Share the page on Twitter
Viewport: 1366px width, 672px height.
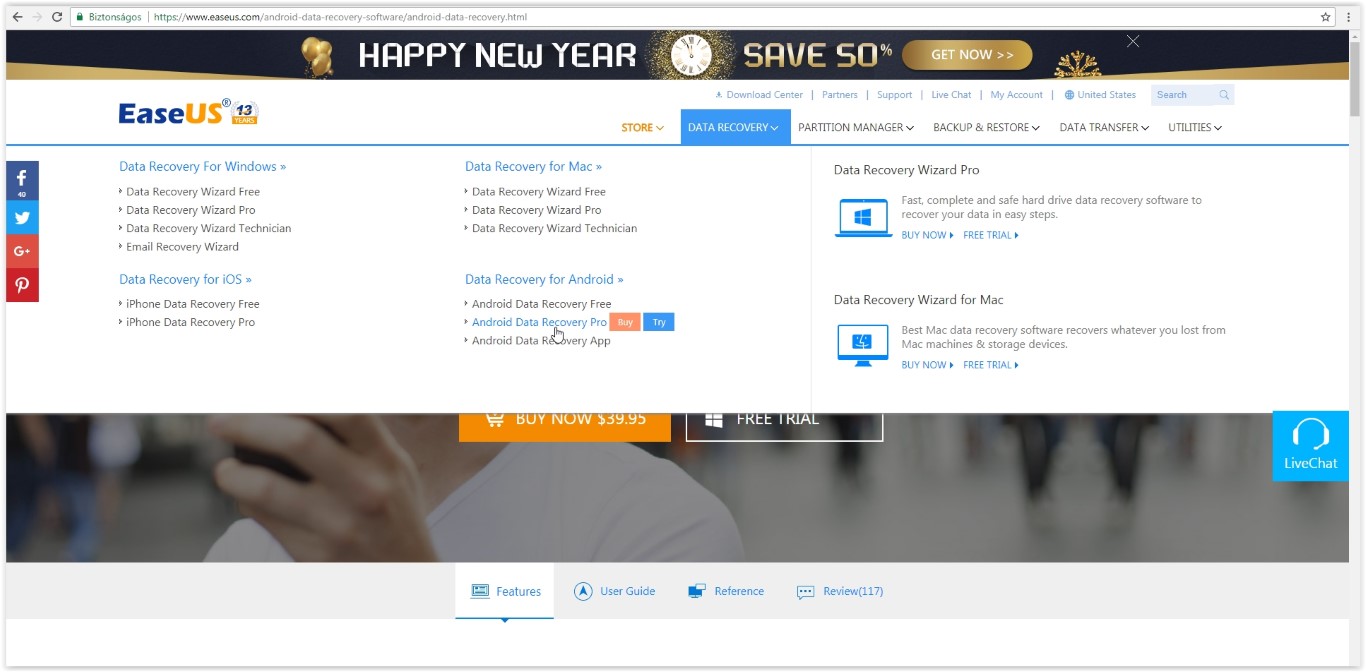coord(22,217)
